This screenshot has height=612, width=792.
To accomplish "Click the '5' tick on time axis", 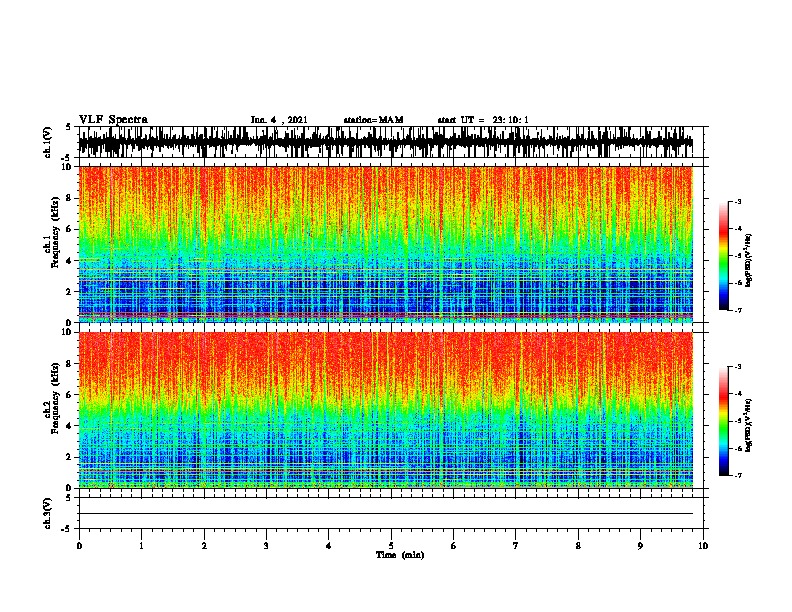I will [391, 546].
